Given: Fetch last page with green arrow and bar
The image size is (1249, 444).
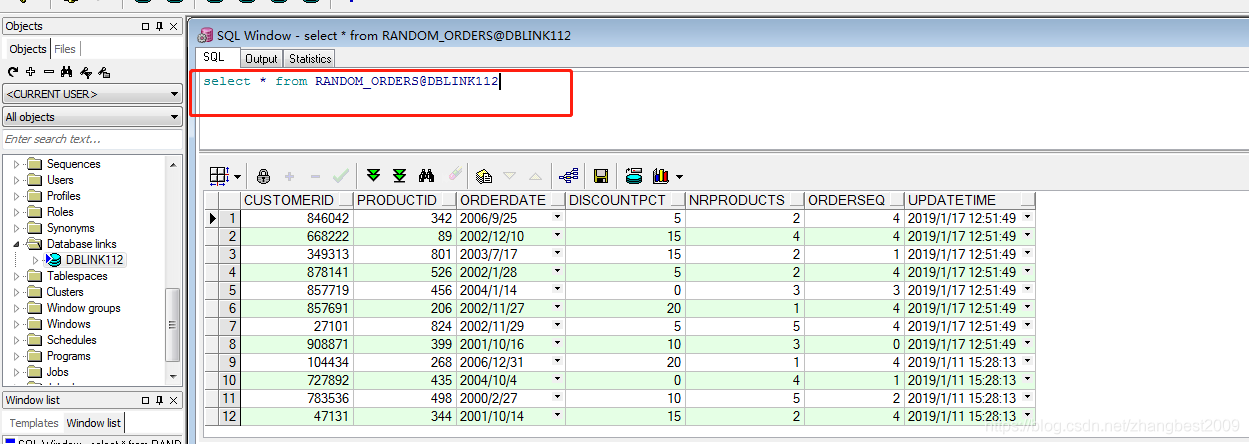Looking at the screenshot, I should pos(399,176).
